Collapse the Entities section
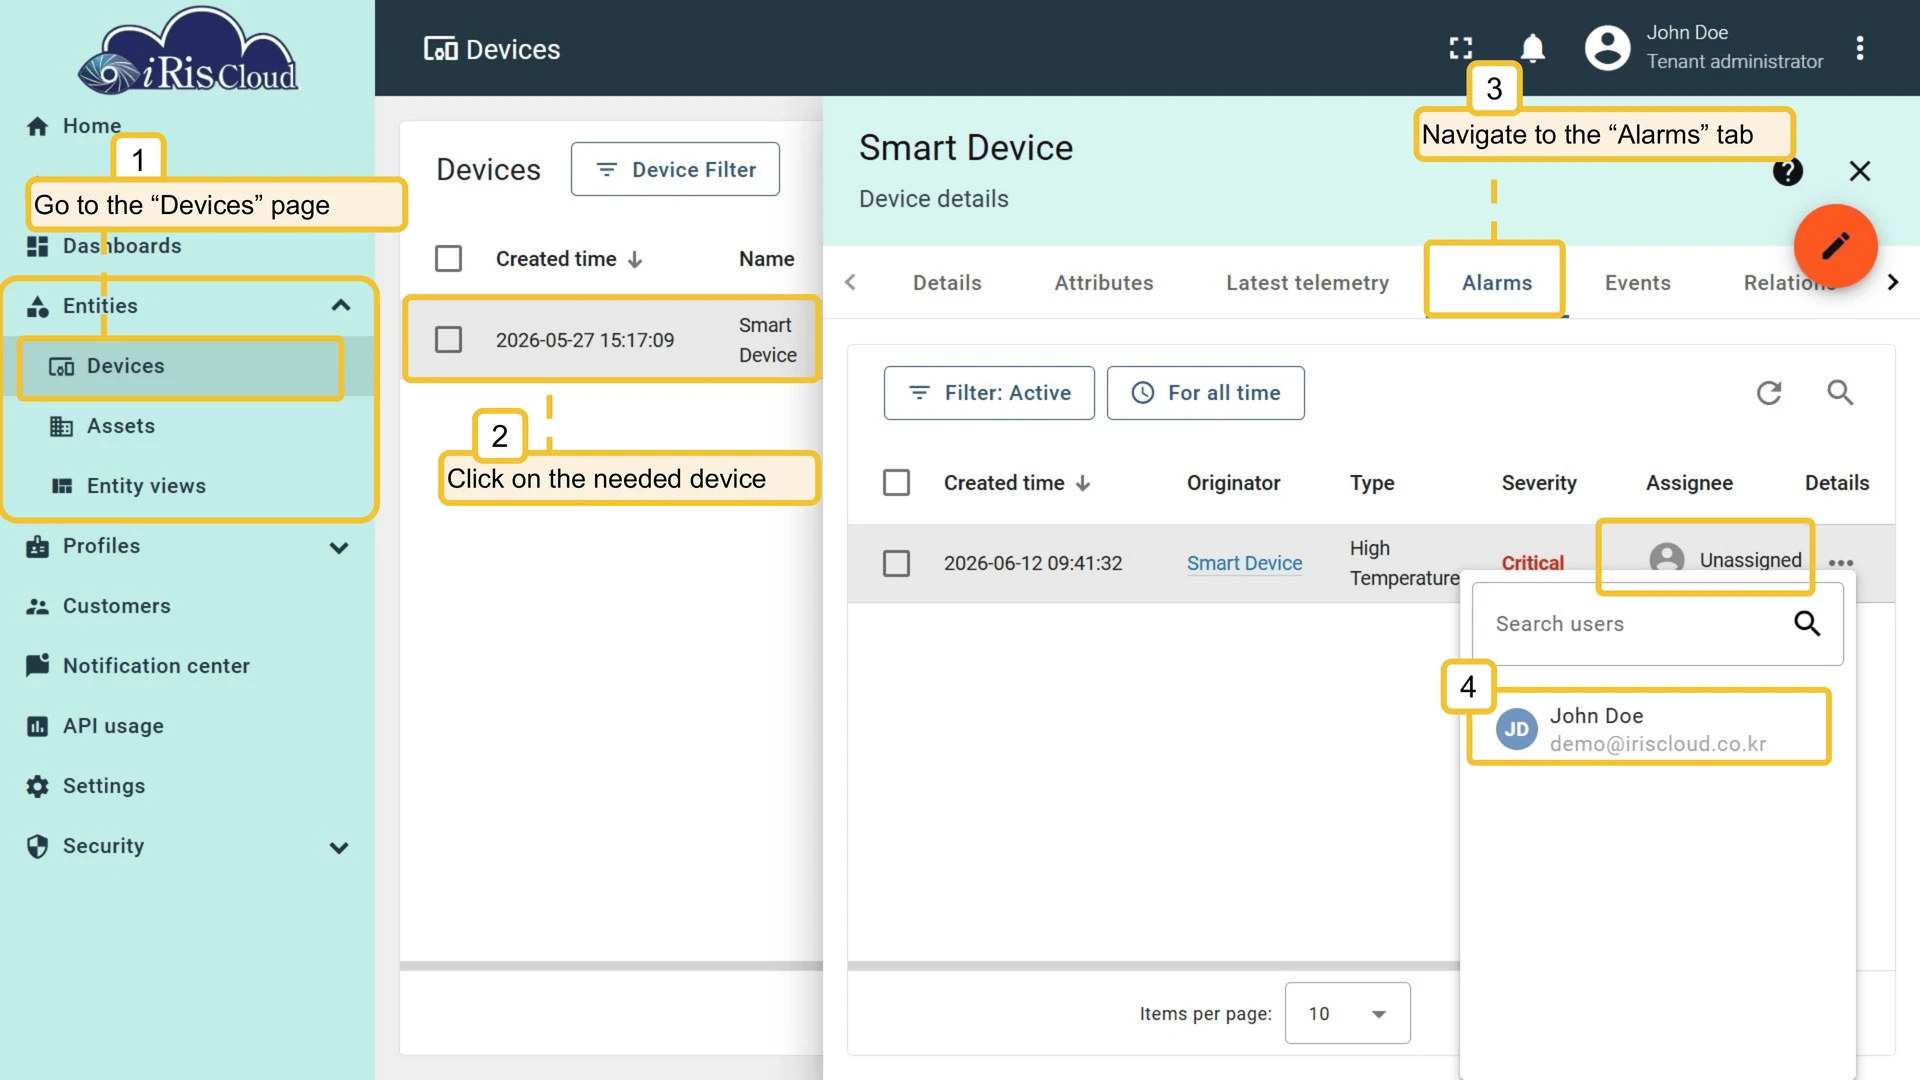 point(340,306)
